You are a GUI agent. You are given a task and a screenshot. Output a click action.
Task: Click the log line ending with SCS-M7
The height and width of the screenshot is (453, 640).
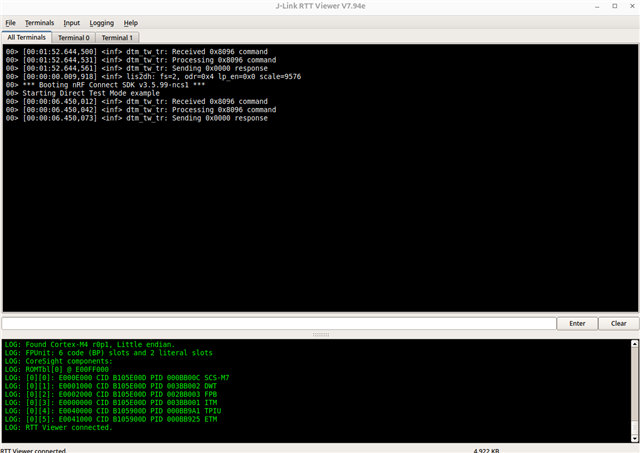tap(117, 378)
